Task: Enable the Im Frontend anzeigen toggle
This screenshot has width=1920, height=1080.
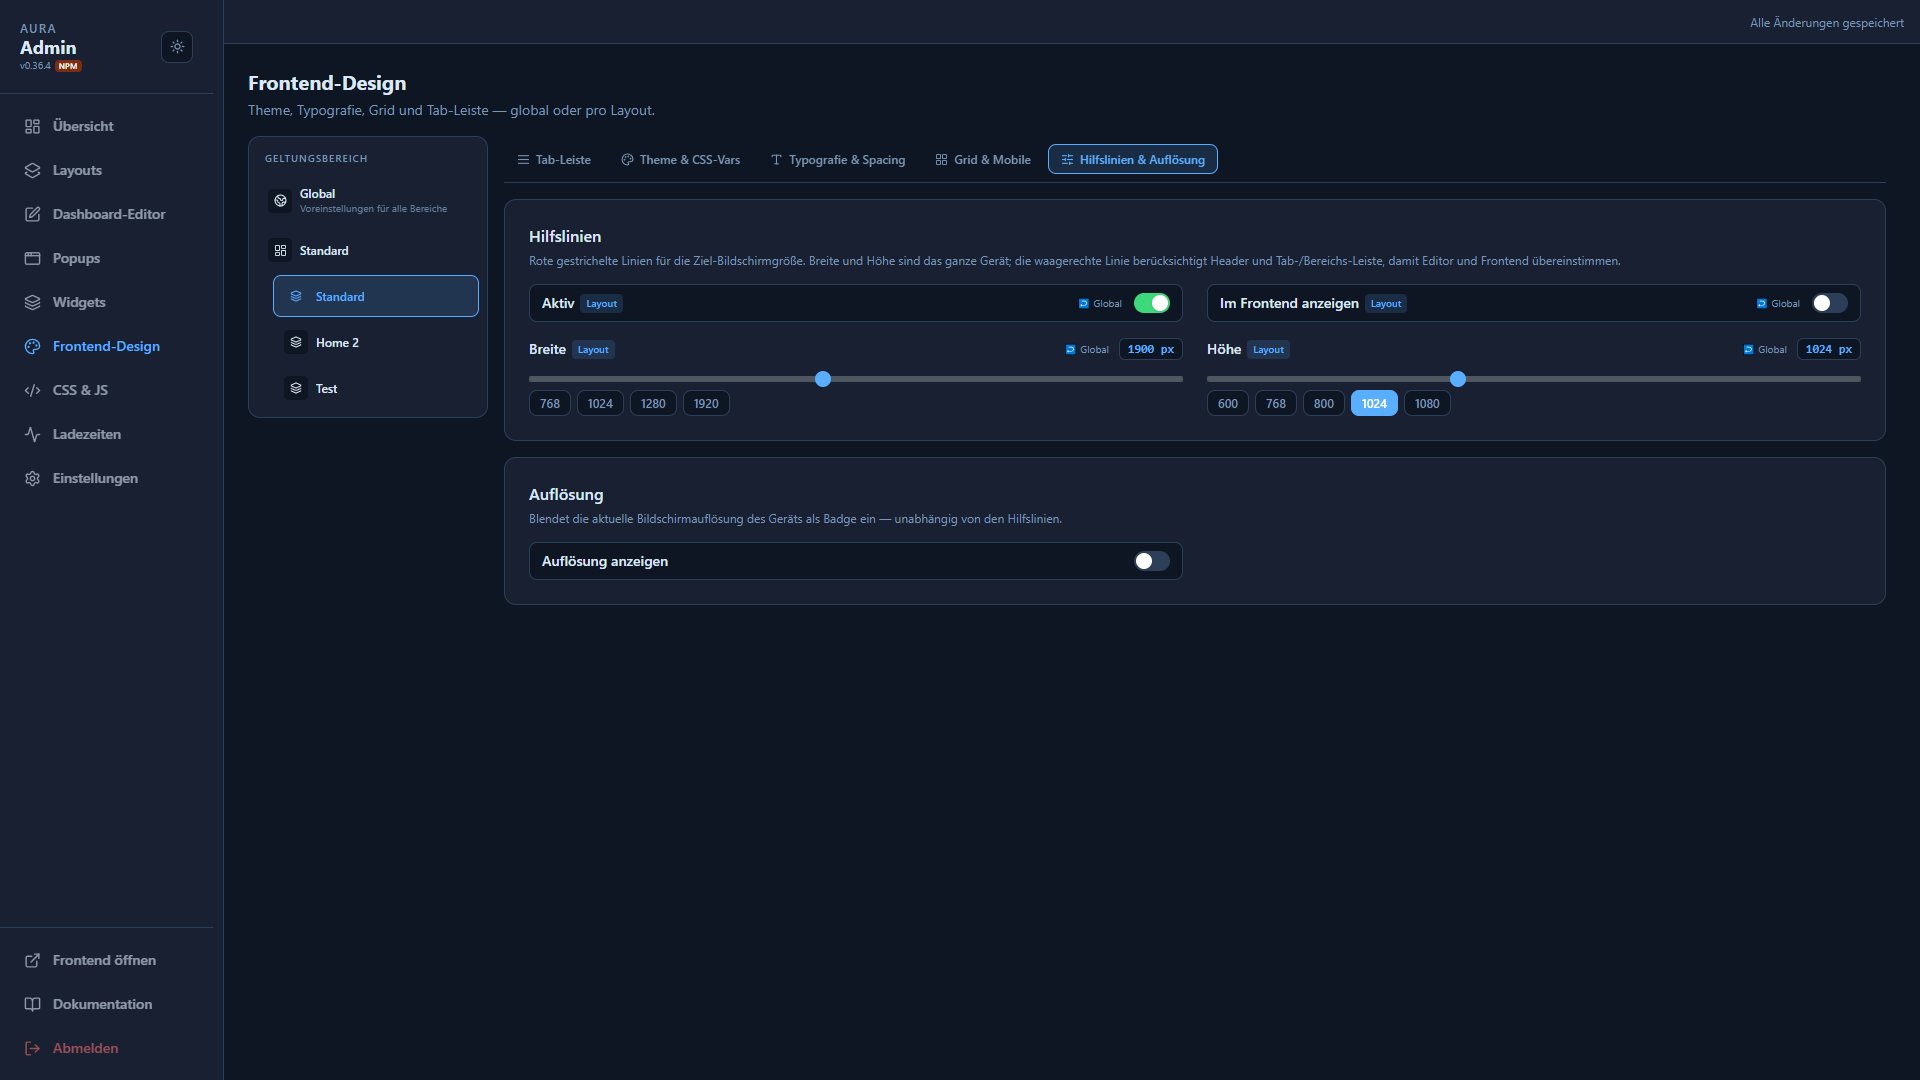Action: (x=1830, y=303)
